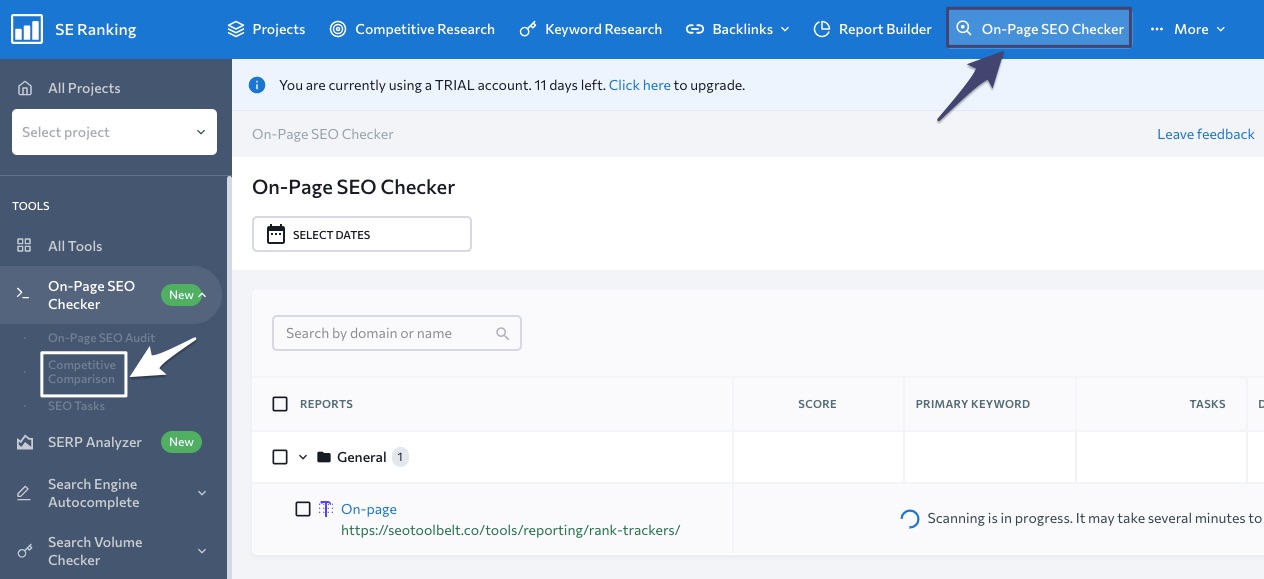Open the On-page report link

[x=369, y=509]
